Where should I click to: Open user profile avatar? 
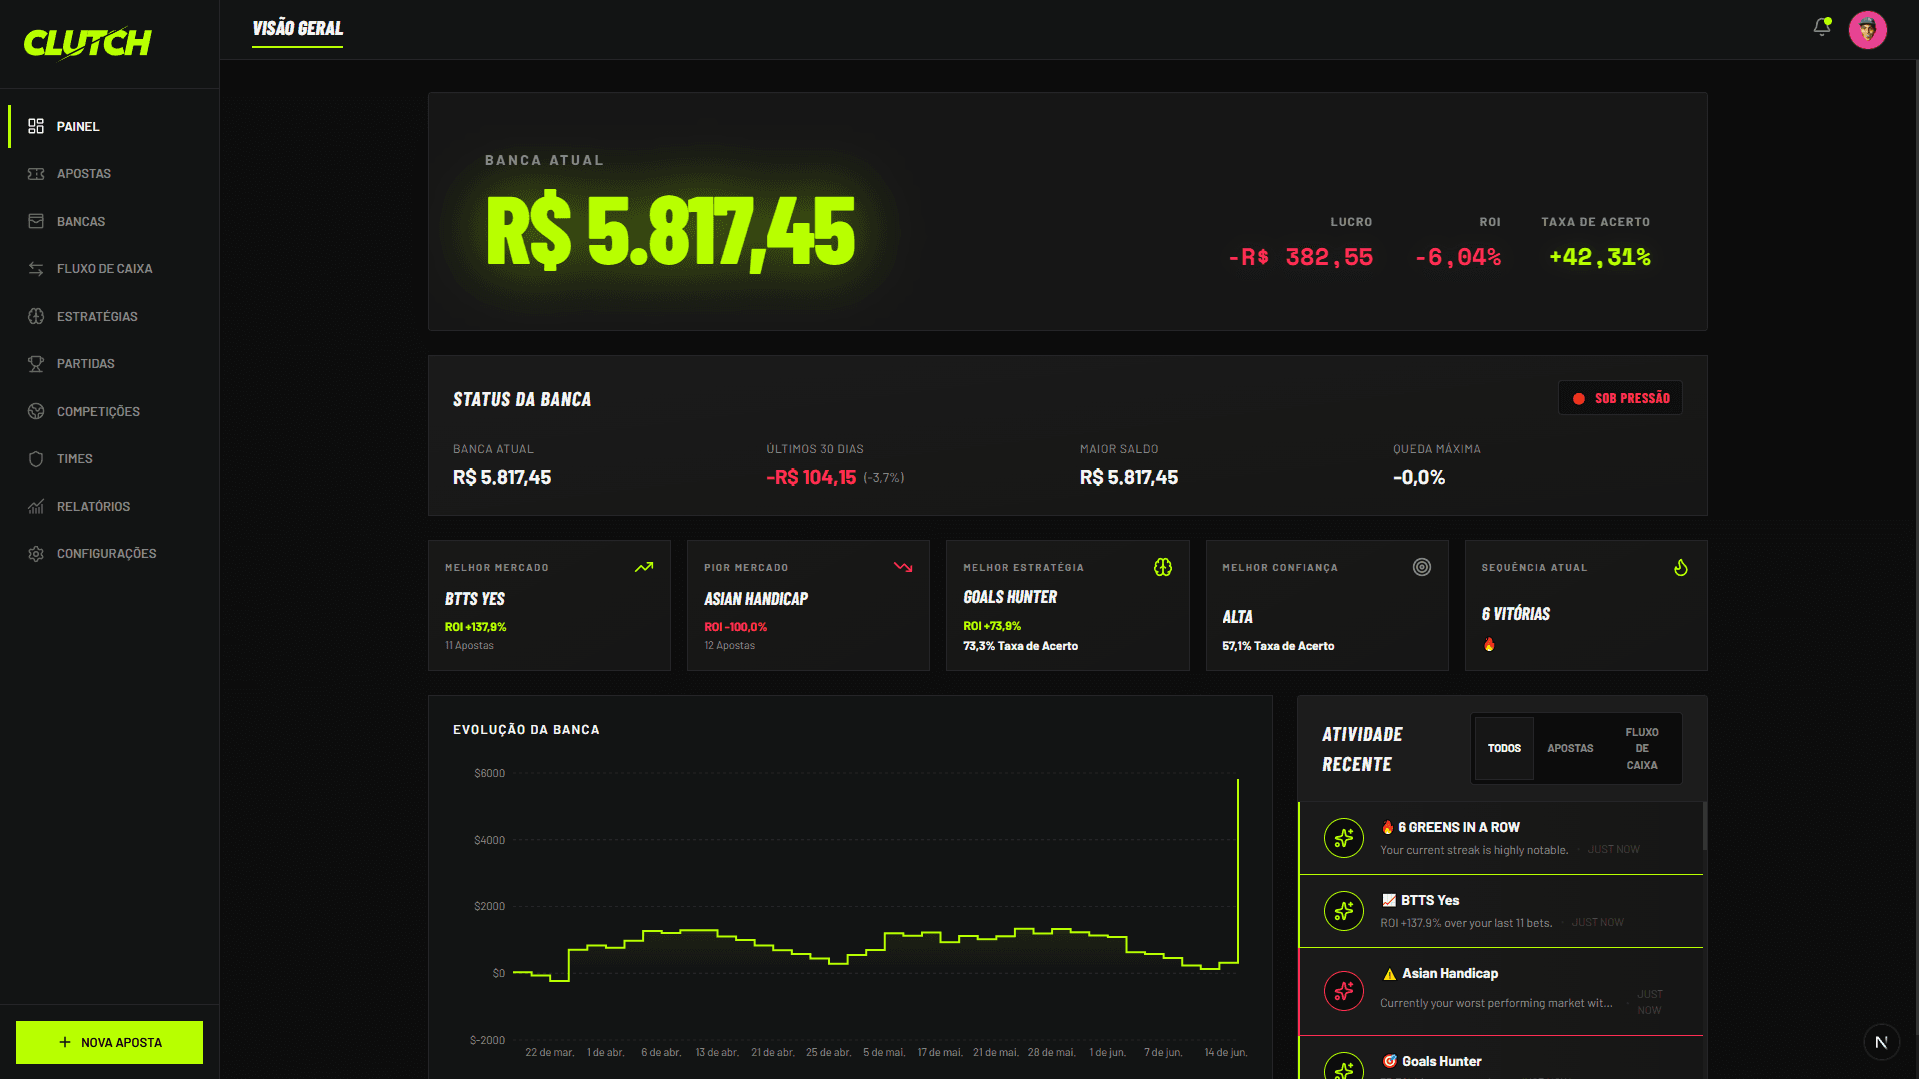tap(1867, 30)
